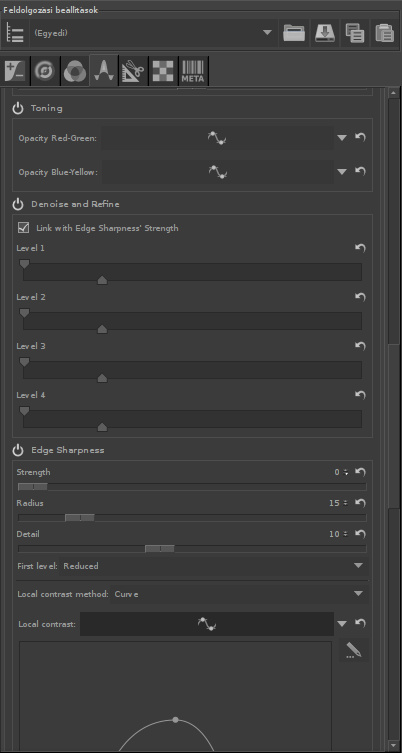The height and width of the screenshot is (753, 402).
Task: Toggle Denoise and Refine power button
Action: (x=18, y=205)
